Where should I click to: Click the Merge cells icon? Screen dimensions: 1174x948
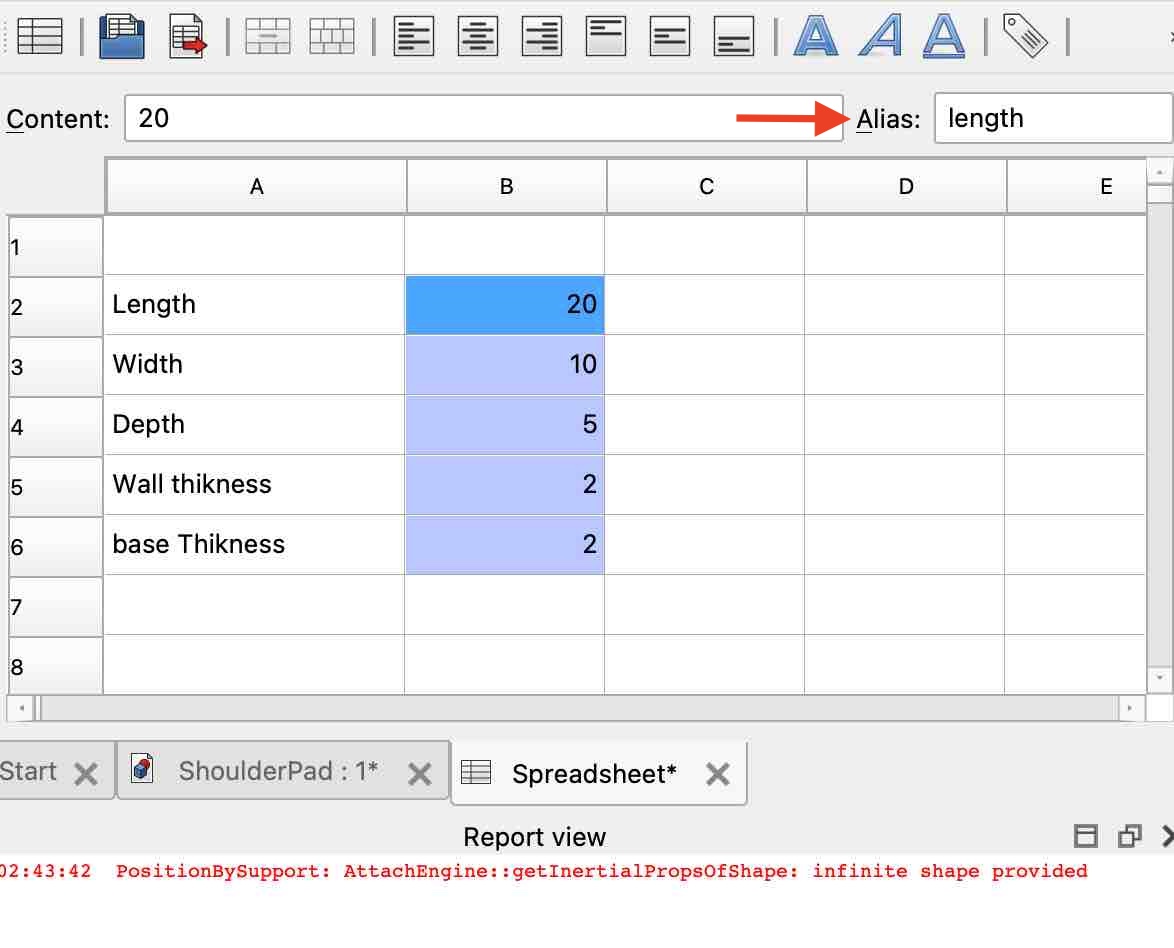click(x=268, y=37)
